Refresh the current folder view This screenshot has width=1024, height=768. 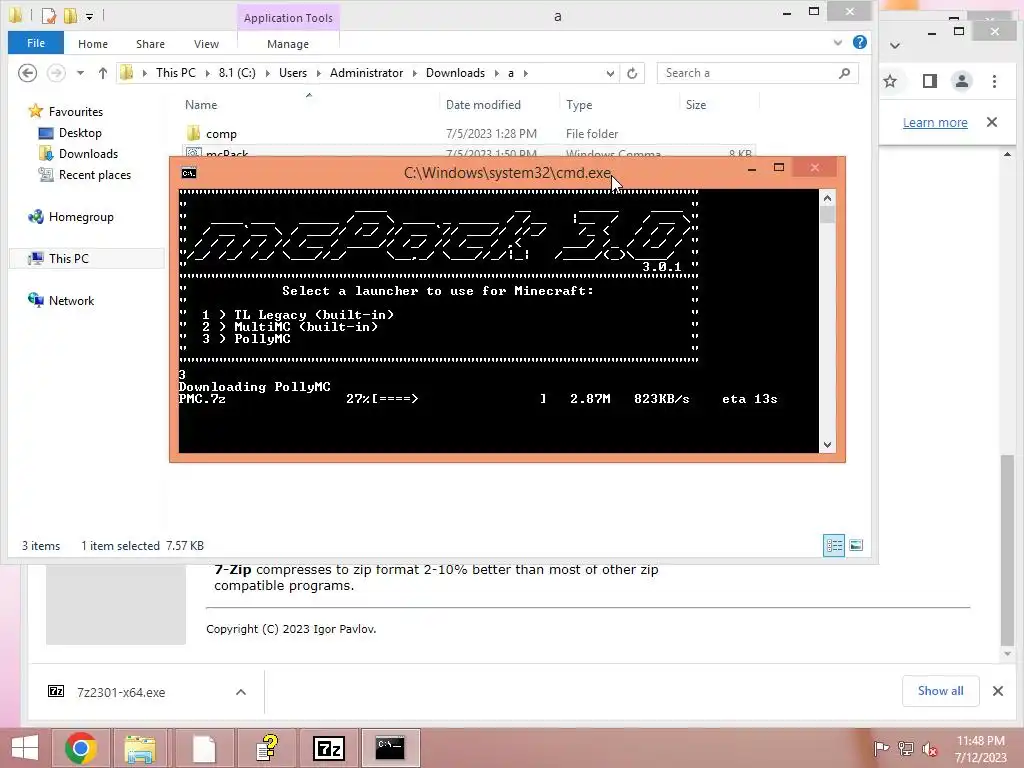(632, 73)
